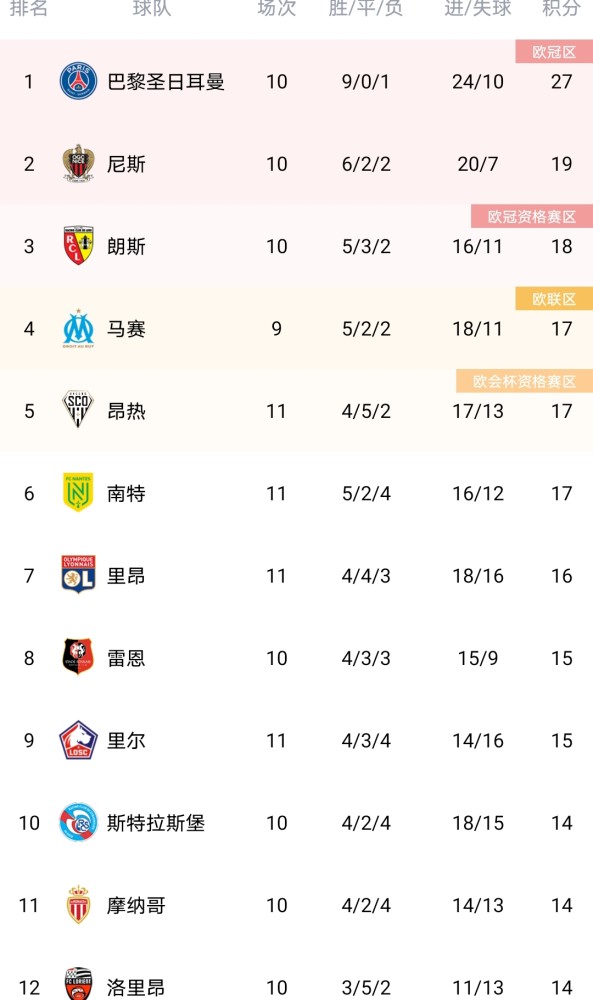The height and width of the screenshot is (1000, 593).
Task: Open team page for 斯特拉斯堡
Action: click(x=156, y=823)
